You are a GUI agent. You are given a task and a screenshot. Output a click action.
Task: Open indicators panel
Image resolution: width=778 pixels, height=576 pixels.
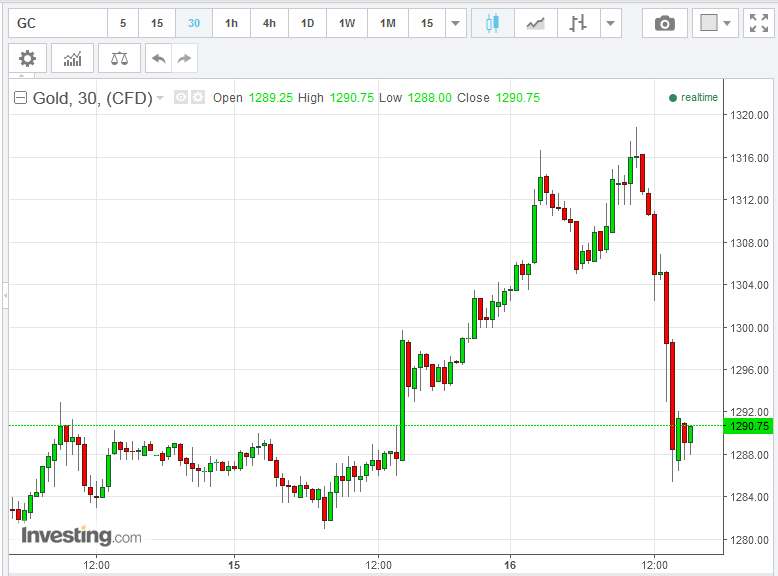coord(72,59)
